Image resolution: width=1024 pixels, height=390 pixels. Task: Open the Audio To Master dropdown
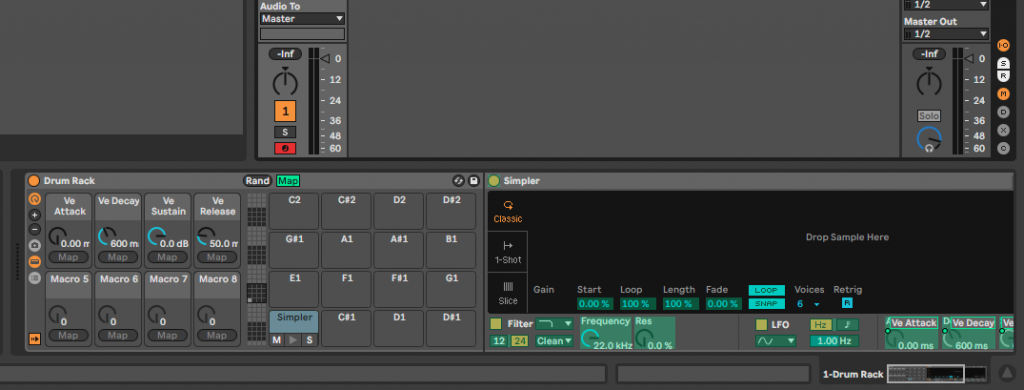point(302,19)
